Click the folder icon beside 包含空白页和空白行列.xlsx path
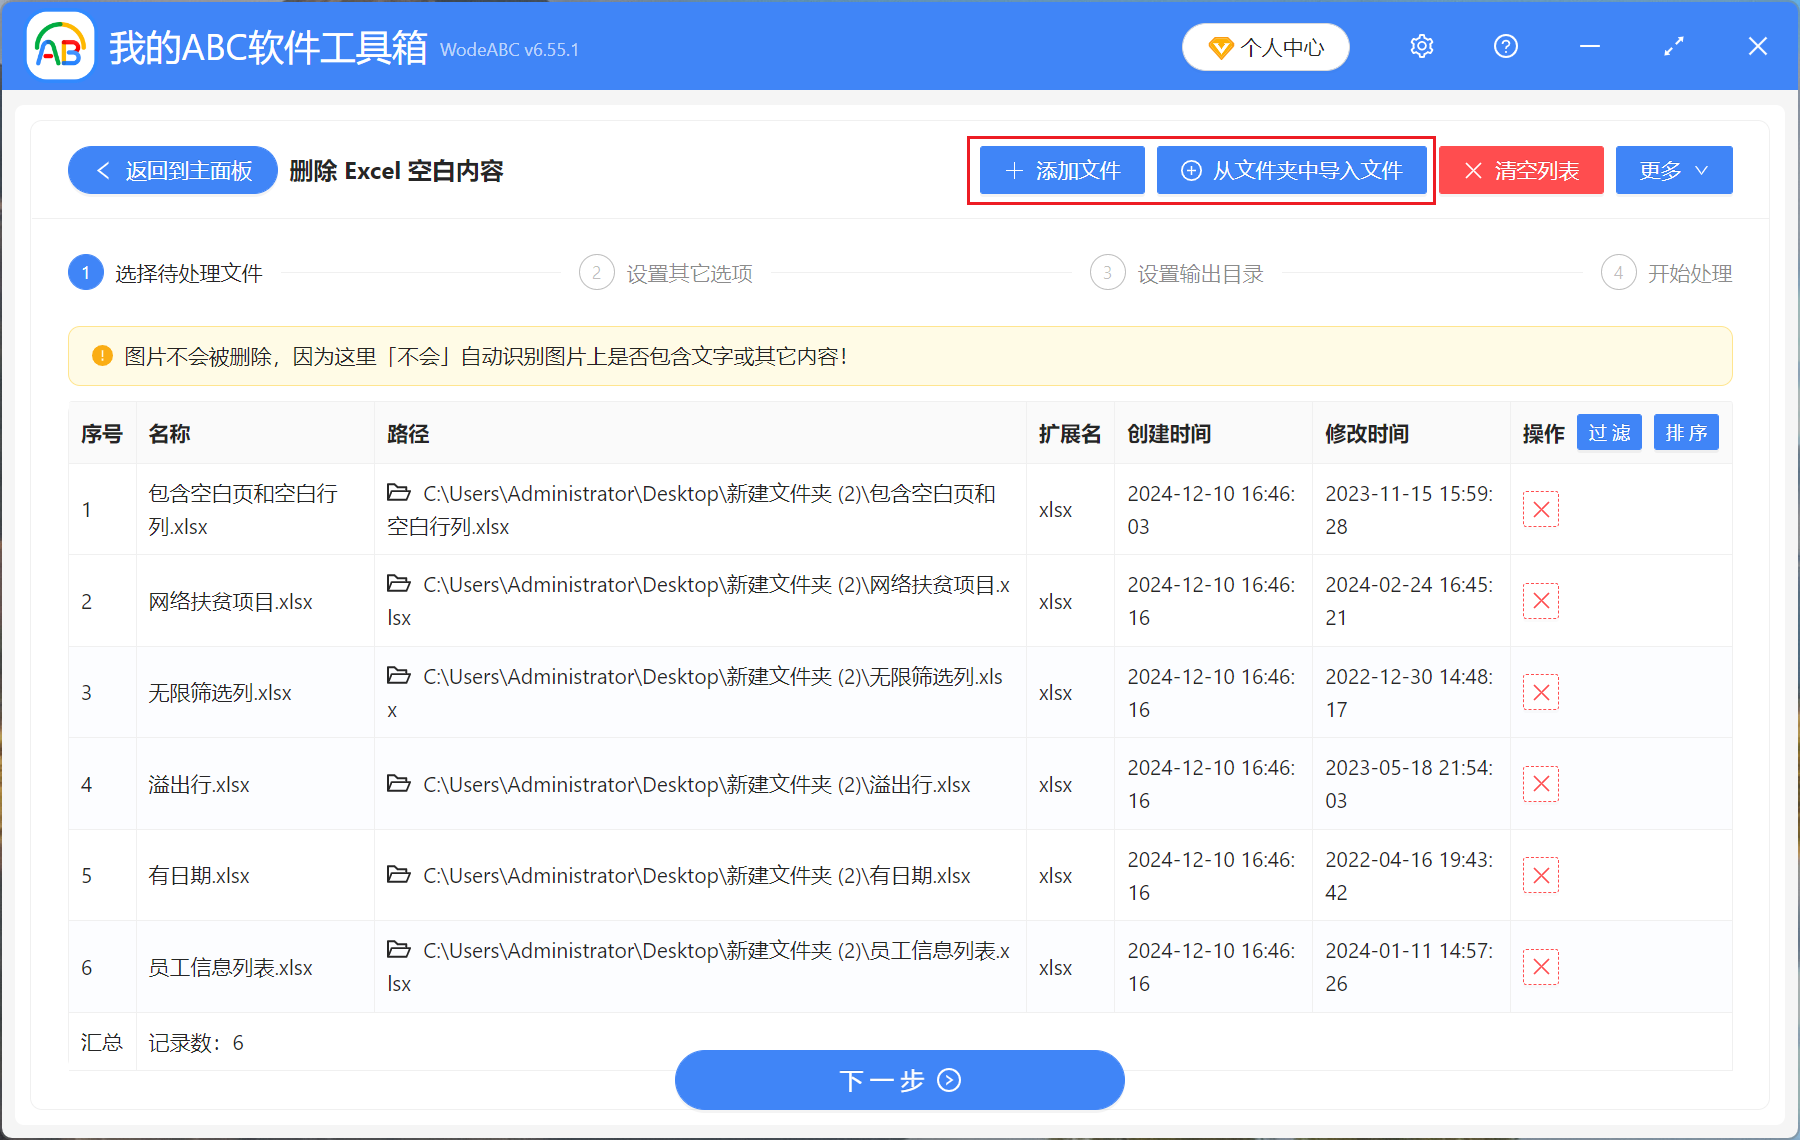 pos(397,491)
